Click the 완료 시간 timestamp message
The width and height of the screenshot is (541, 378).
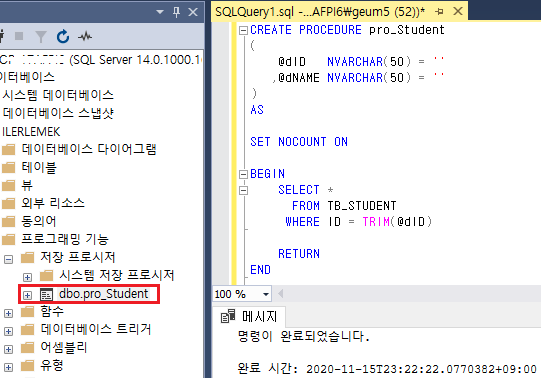[387, 369]
